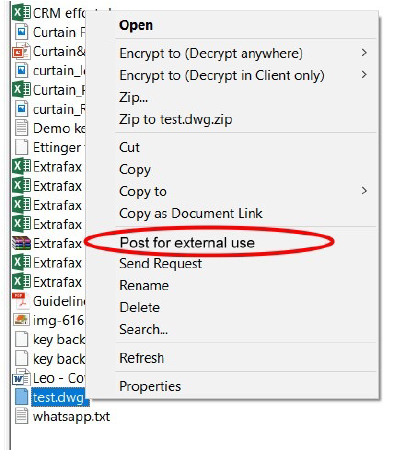Choose Refresh in the context menu
The width and height of the screenshot is (395, 450).
point(142,358)
